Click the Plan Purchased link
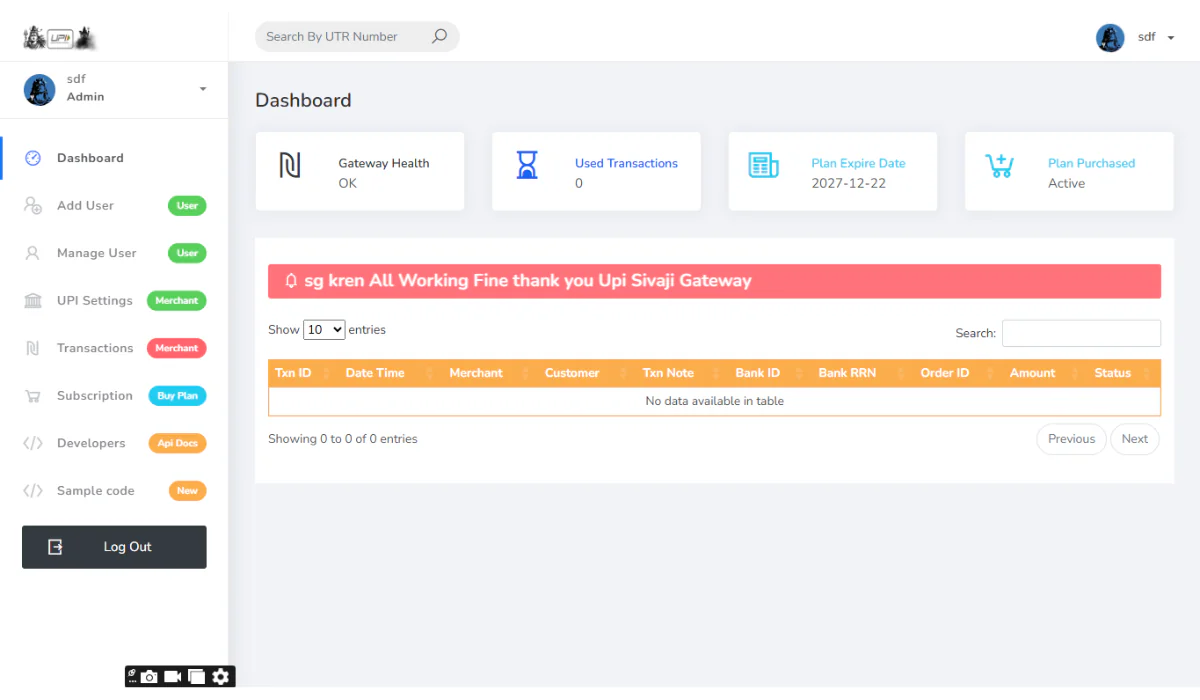The image size is (1200, 700). click(x=1091, y=163)
